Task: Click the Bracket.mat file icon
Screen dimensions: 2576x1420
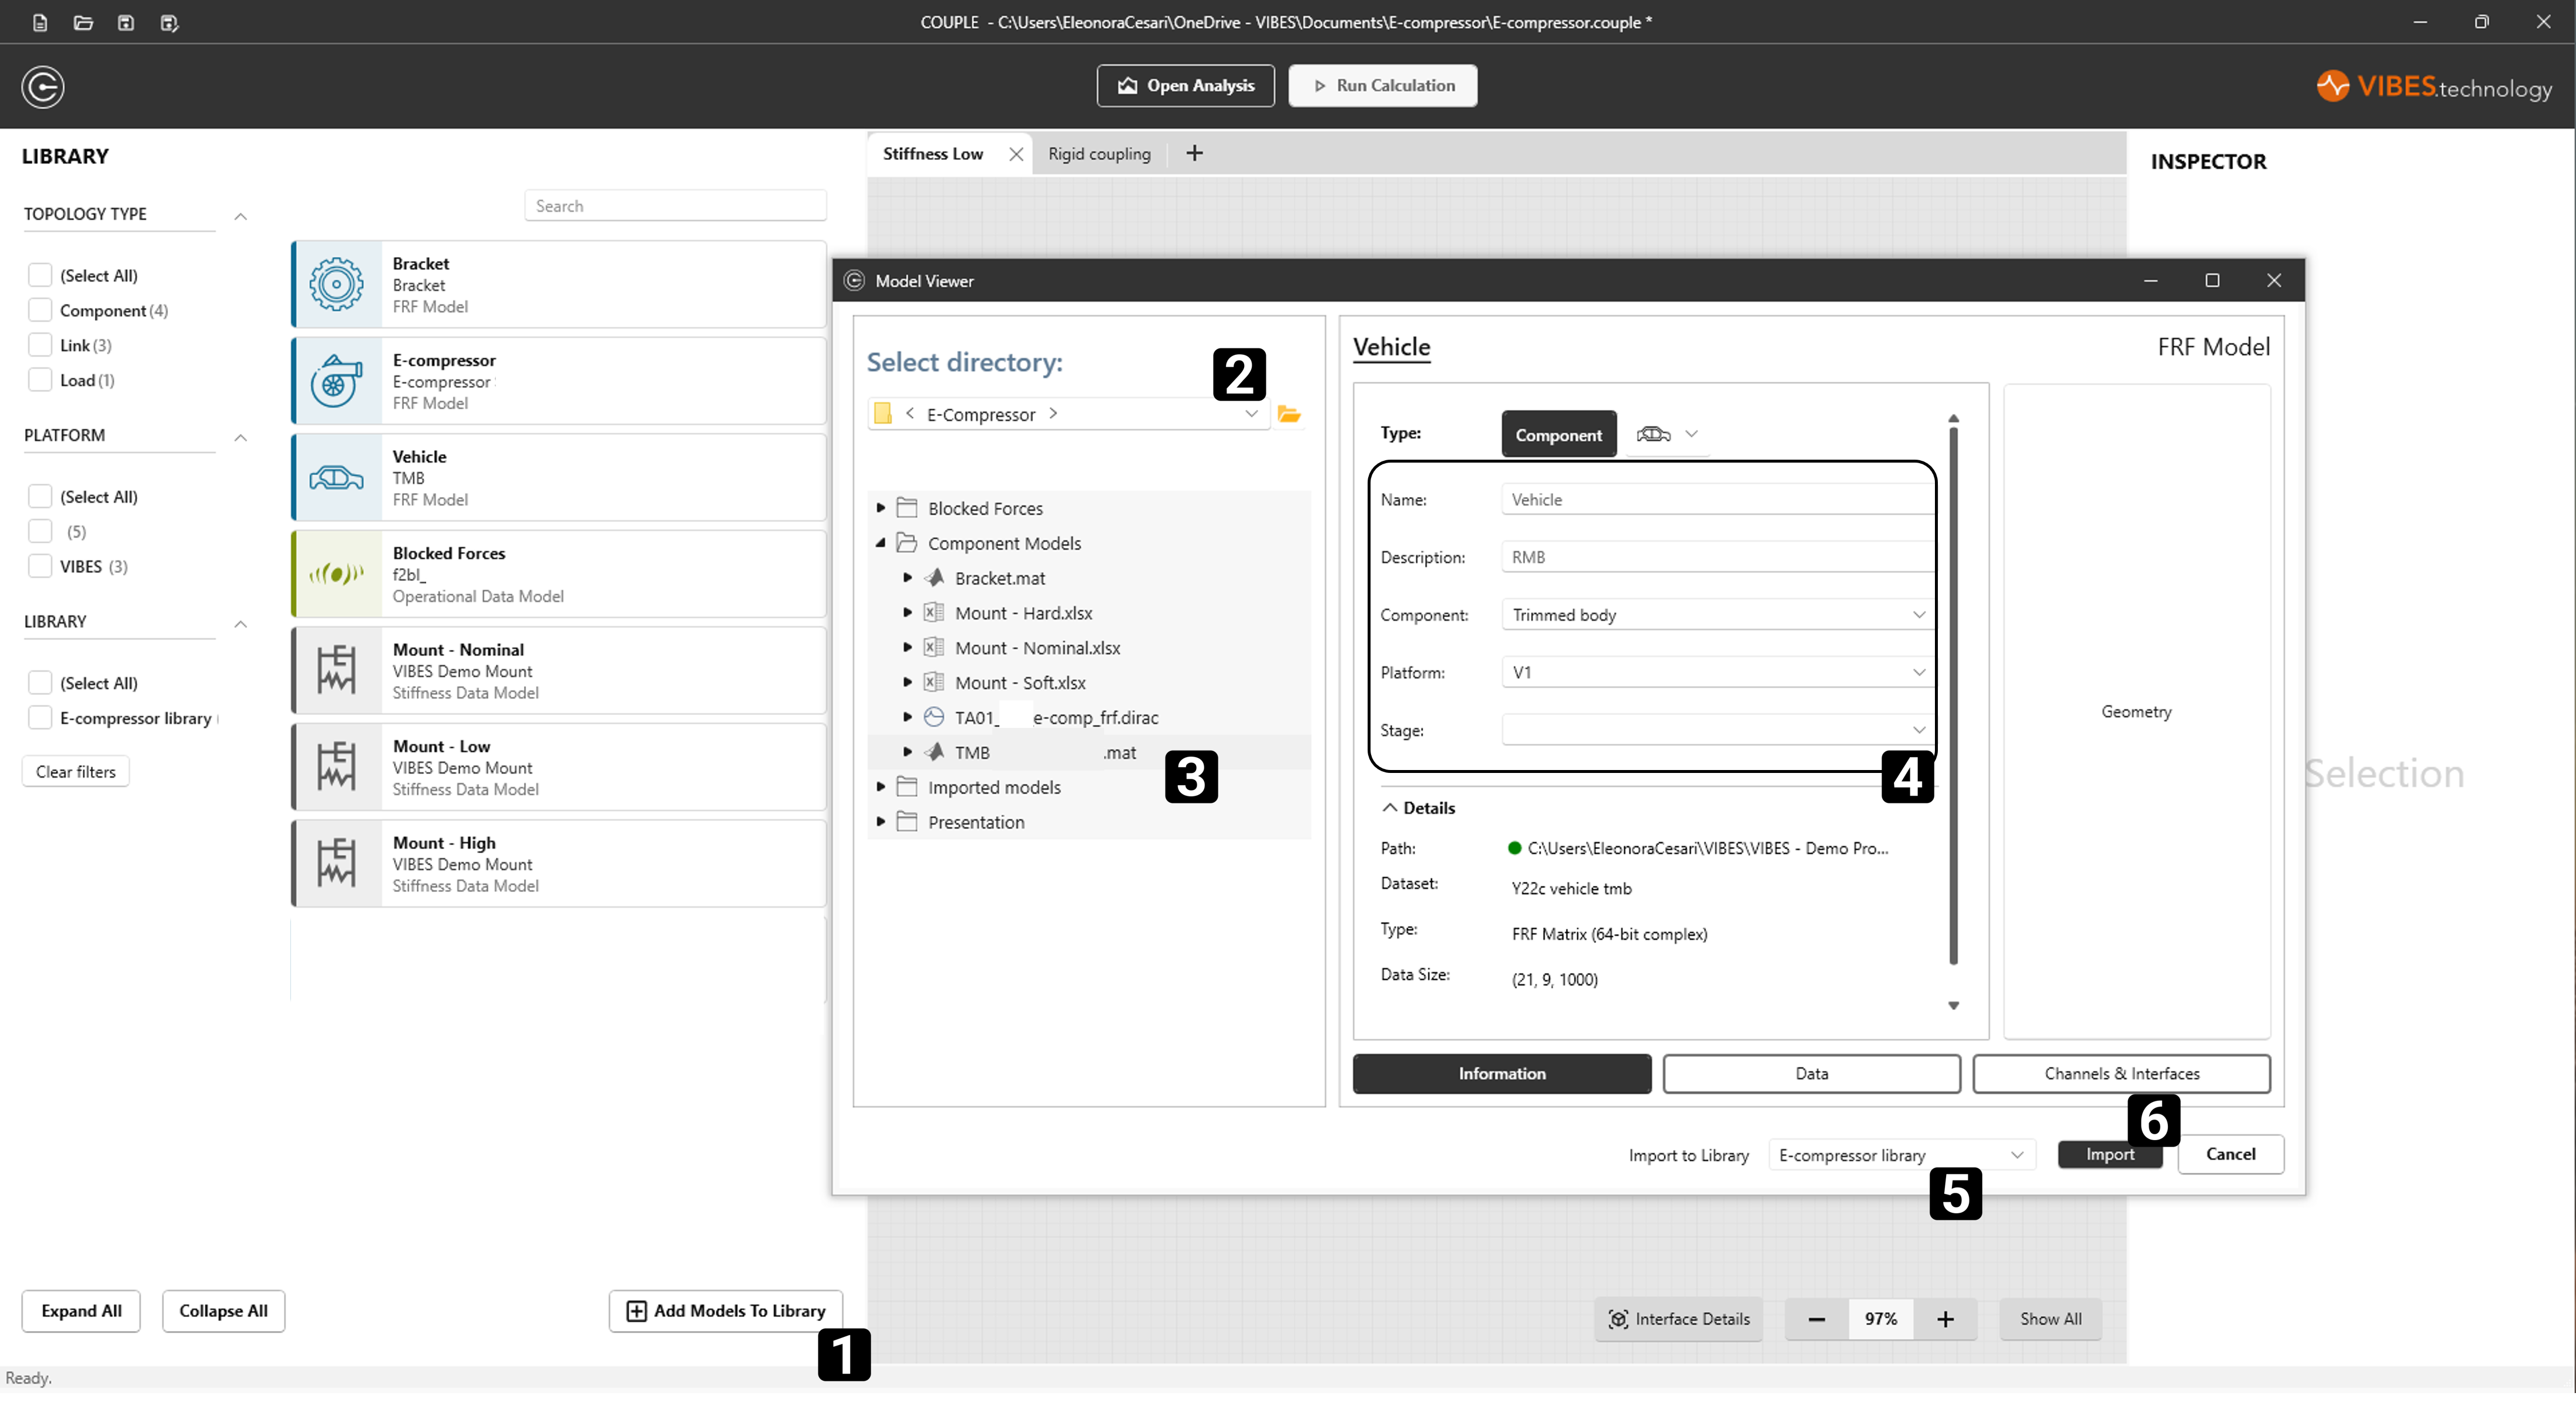Action: point(934,578)
